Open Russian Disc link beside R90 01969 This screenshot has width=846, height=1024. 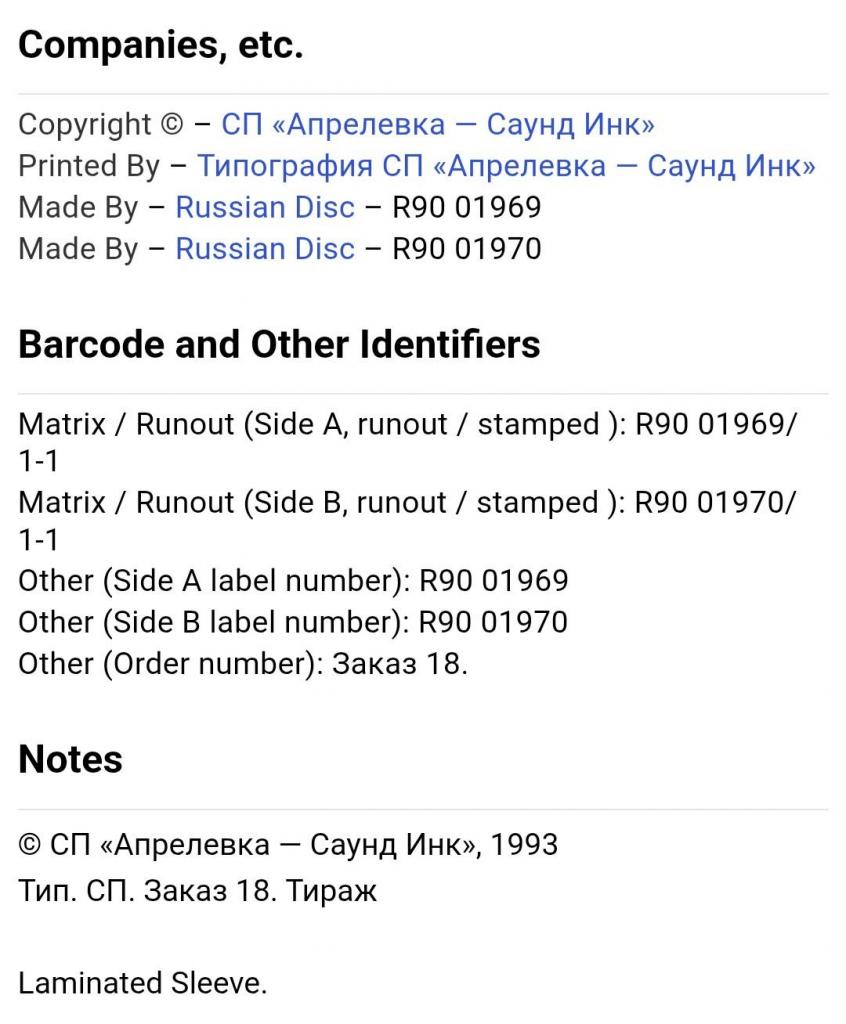264,207
